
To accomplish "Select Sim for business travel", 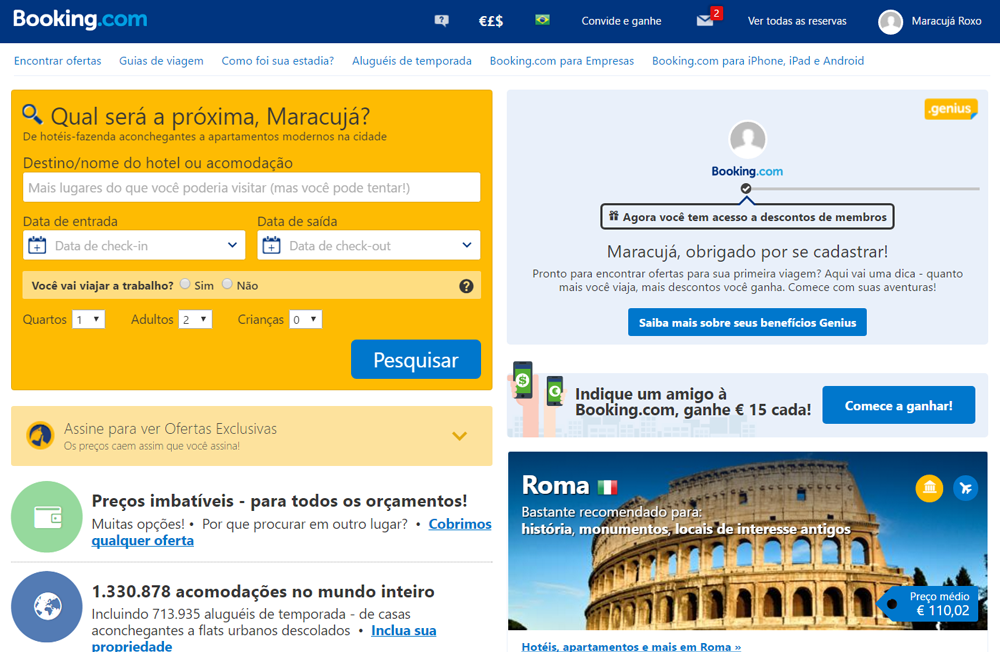I will point(185,284).
